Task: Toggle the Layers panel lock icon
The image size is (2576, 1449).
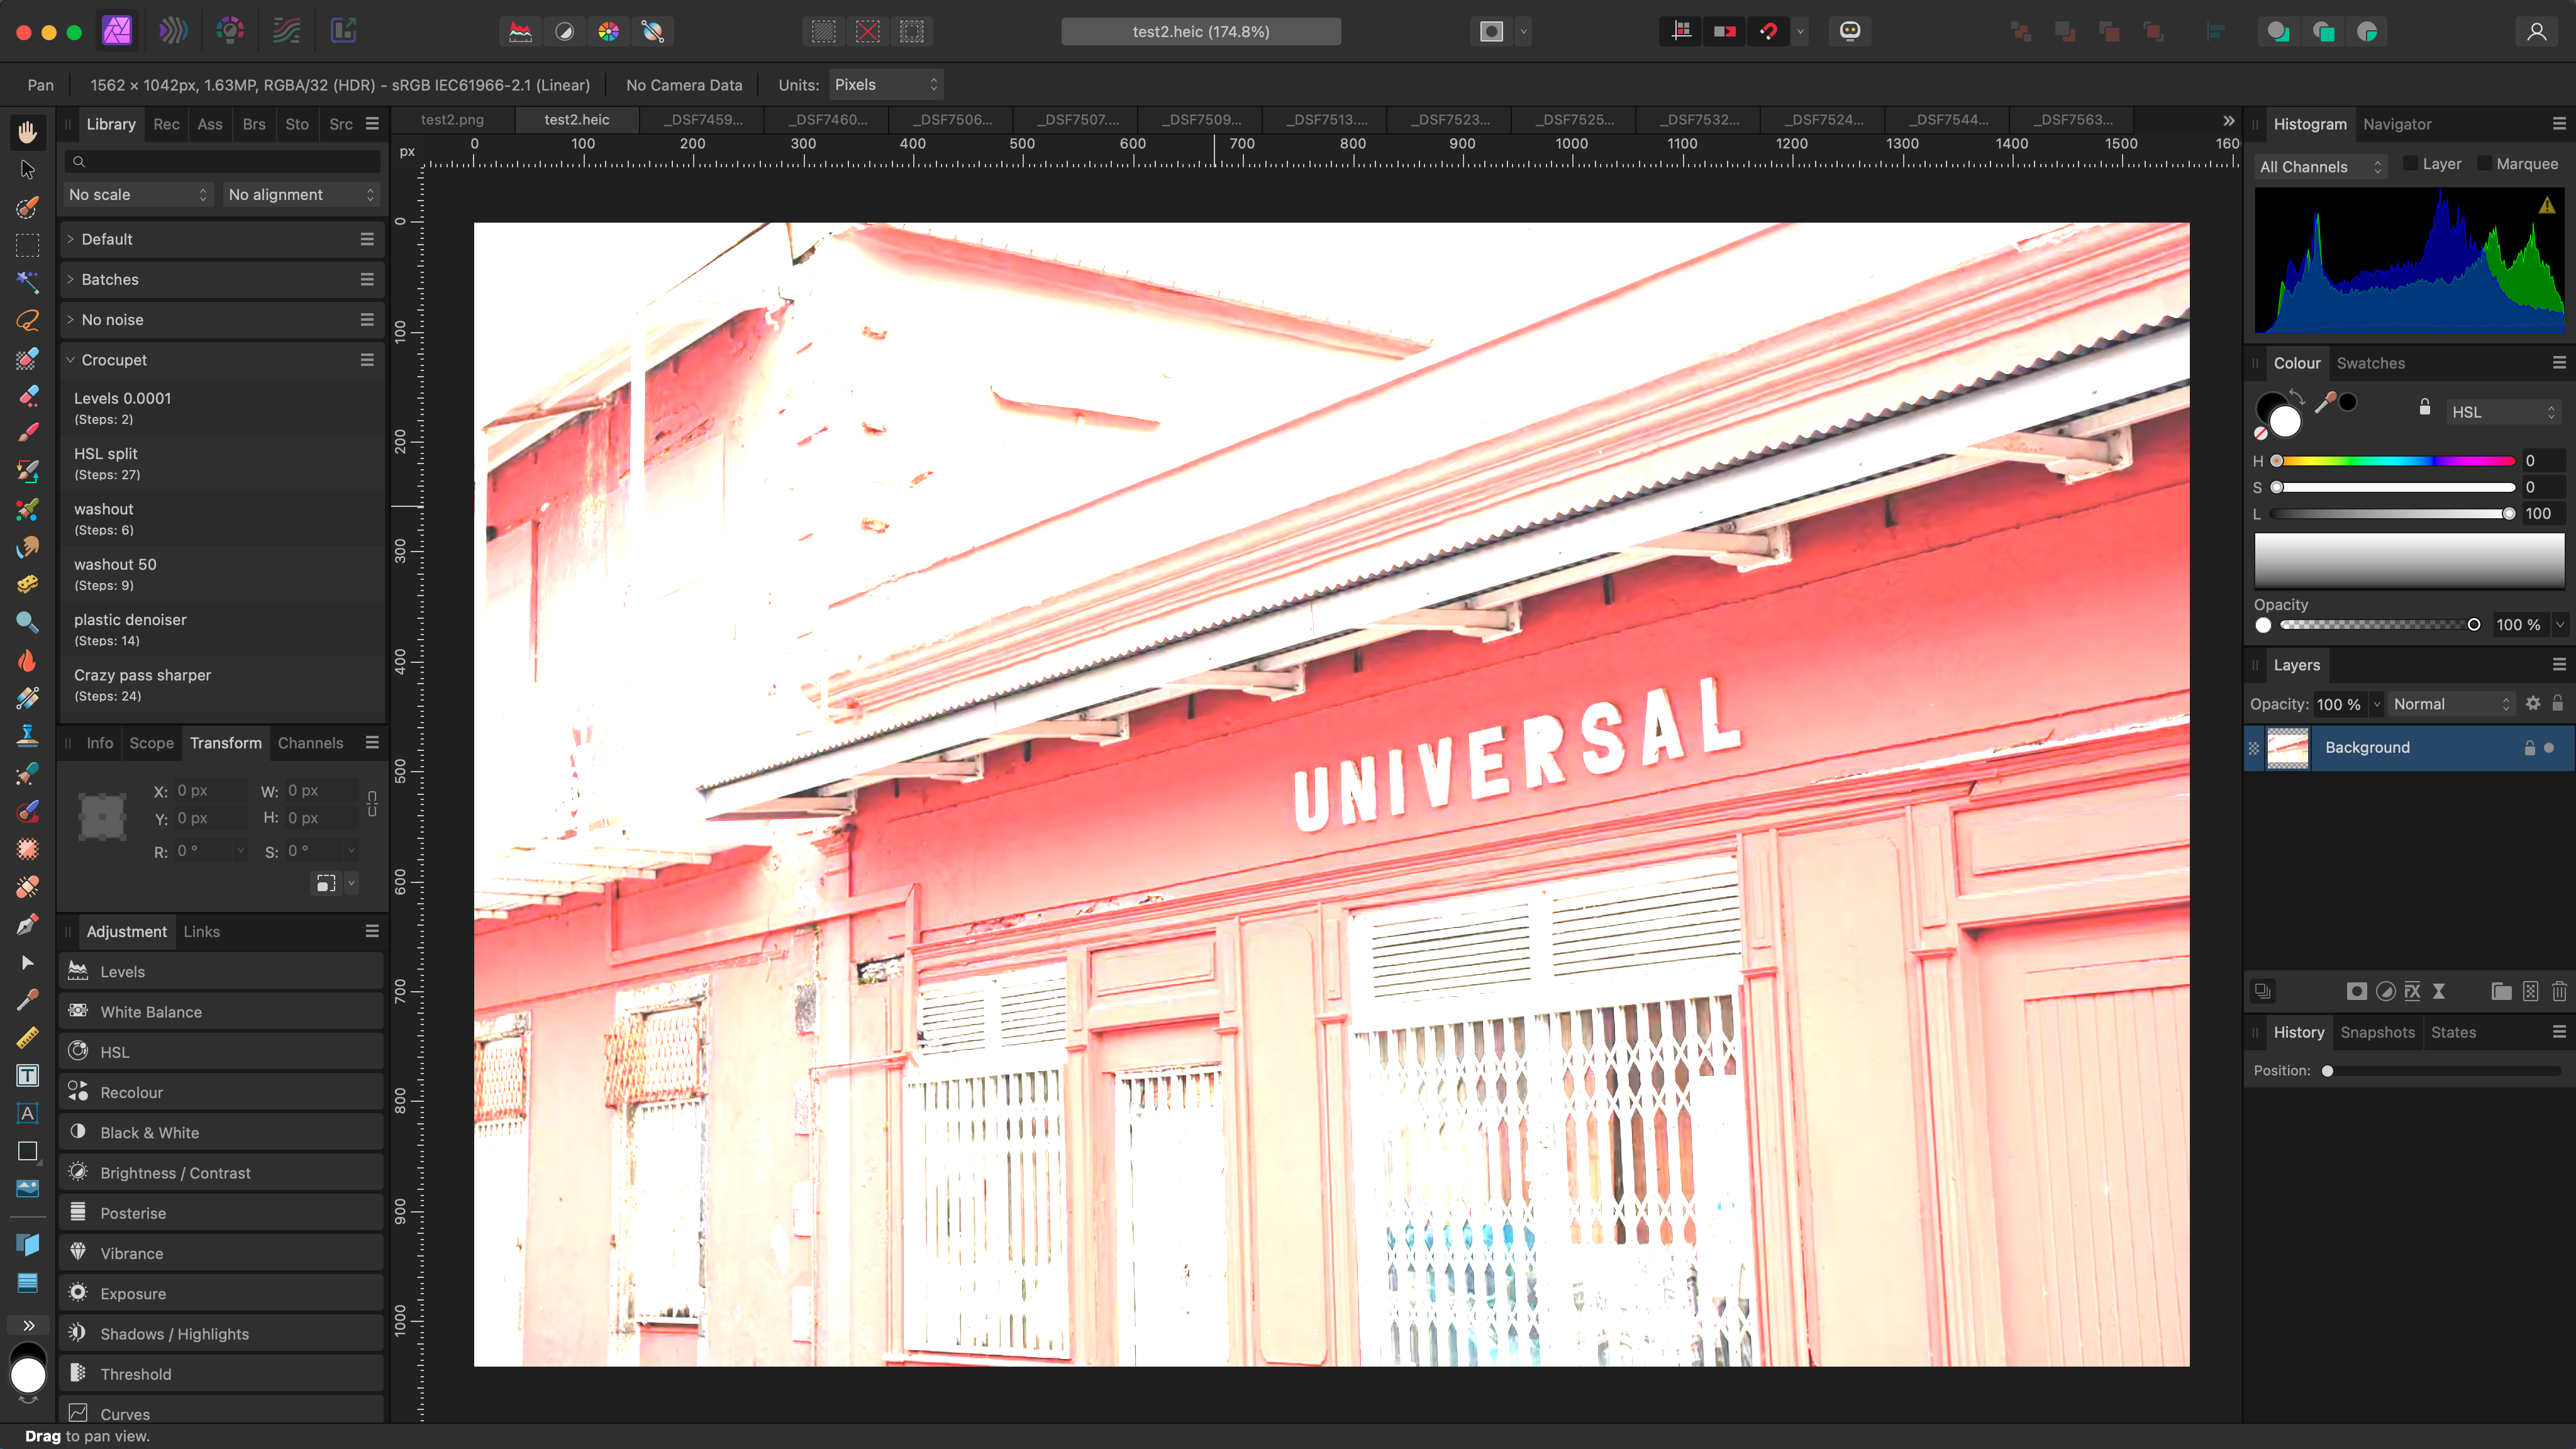Action: 2557,703
